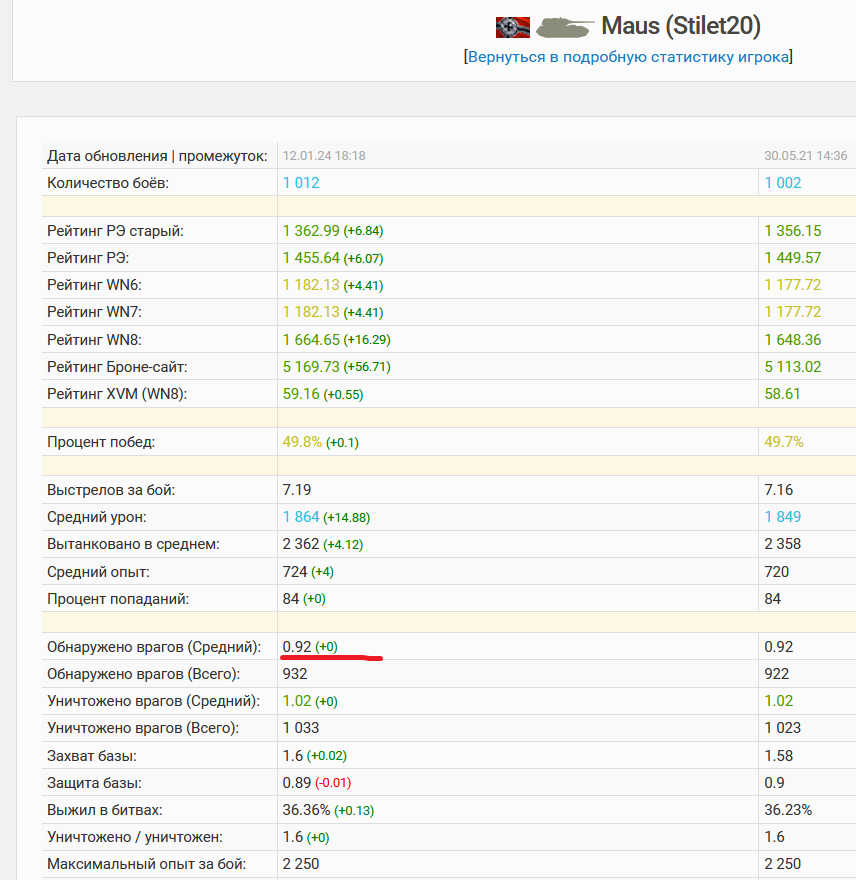The image size is (856, 880).
Task: Click battle count value 1 002
Action: [783, 183]
